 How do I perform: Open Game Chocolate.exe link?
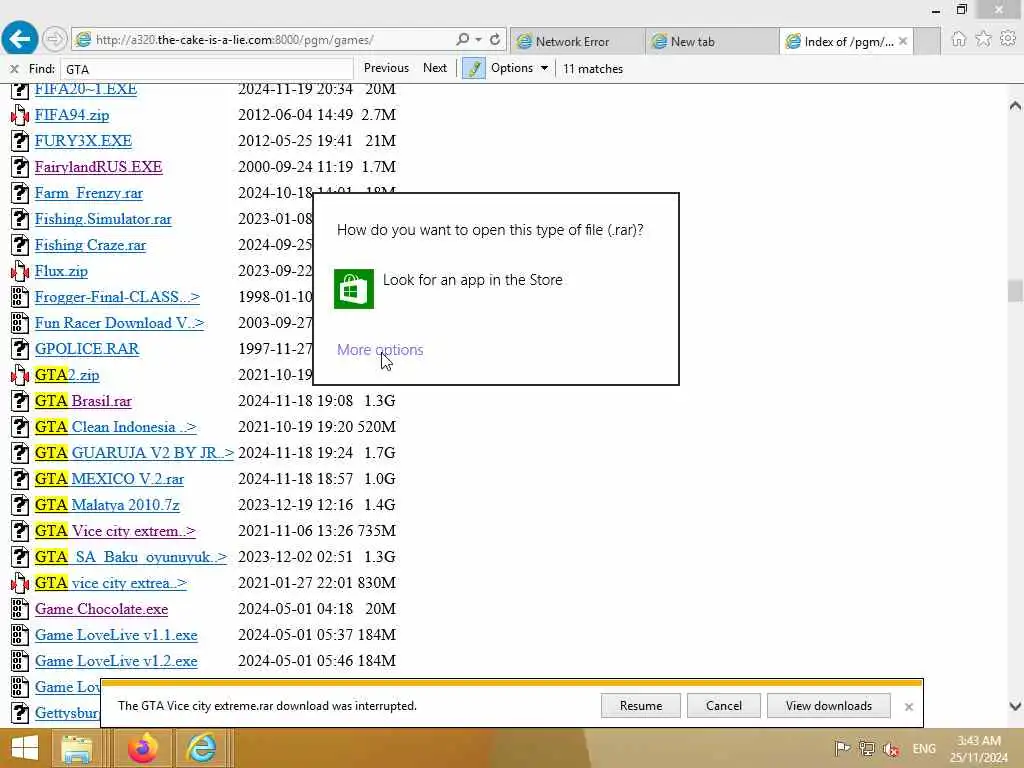coord(101,609)
